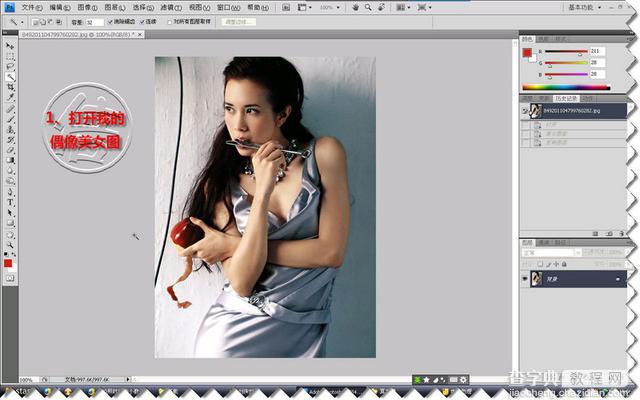The width and height of the screenshot is (640, 400).
Task: Select the Healing Brush tool
Action: tap(10, 109)
